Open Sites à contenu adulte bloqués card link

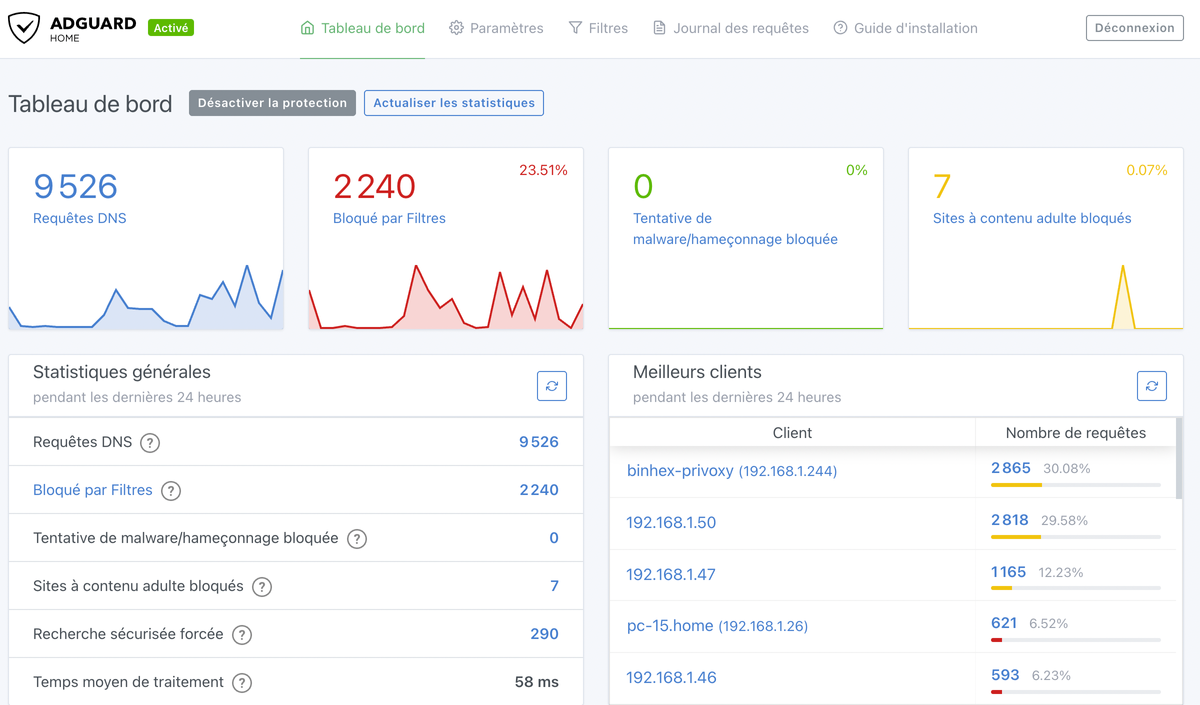[1032, 218]
